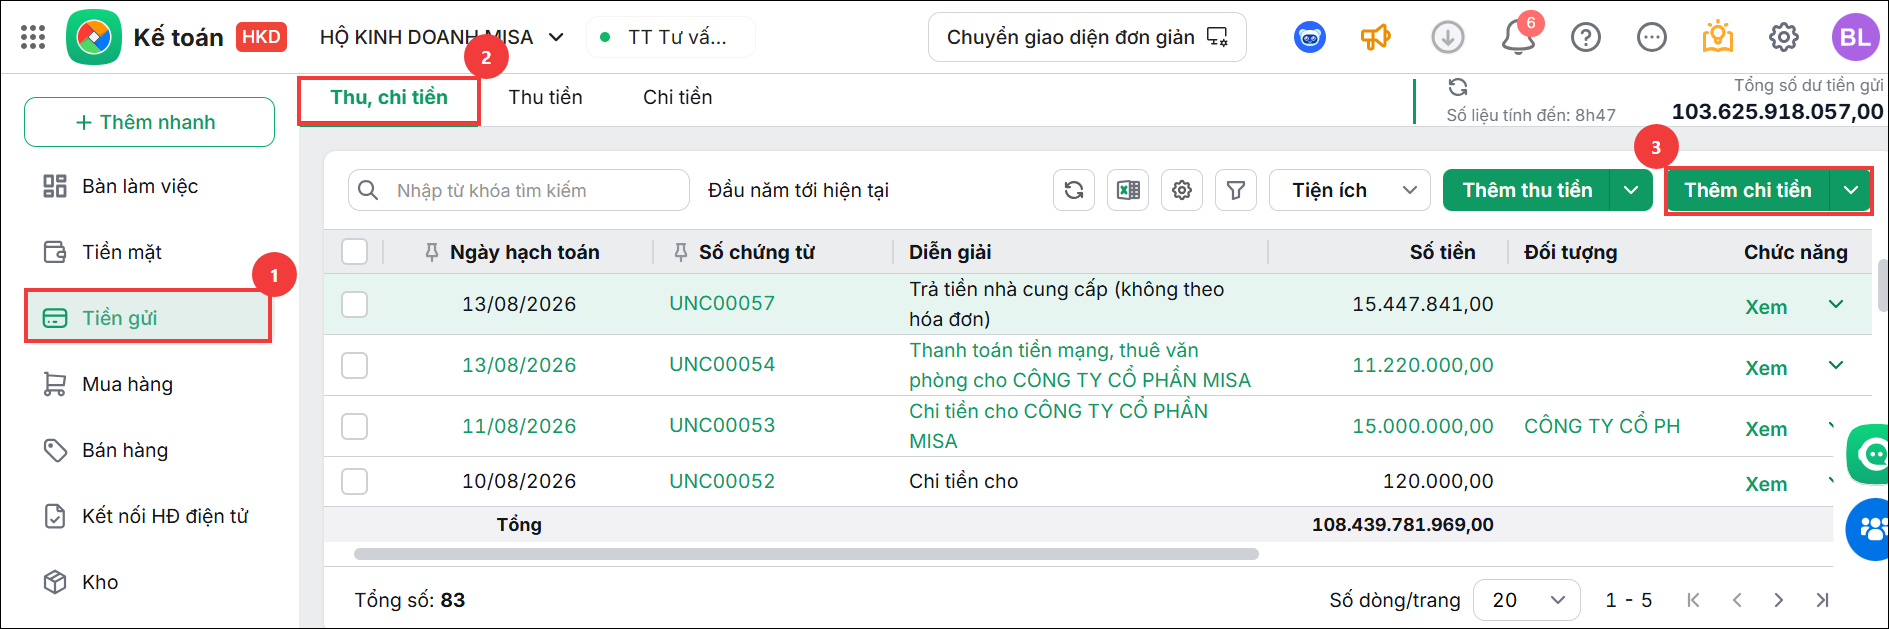Image resolution: width=1889 pixels, height=629 pixels.
Task: Open the apps grid launcher icon
Action: click(33, 37)
